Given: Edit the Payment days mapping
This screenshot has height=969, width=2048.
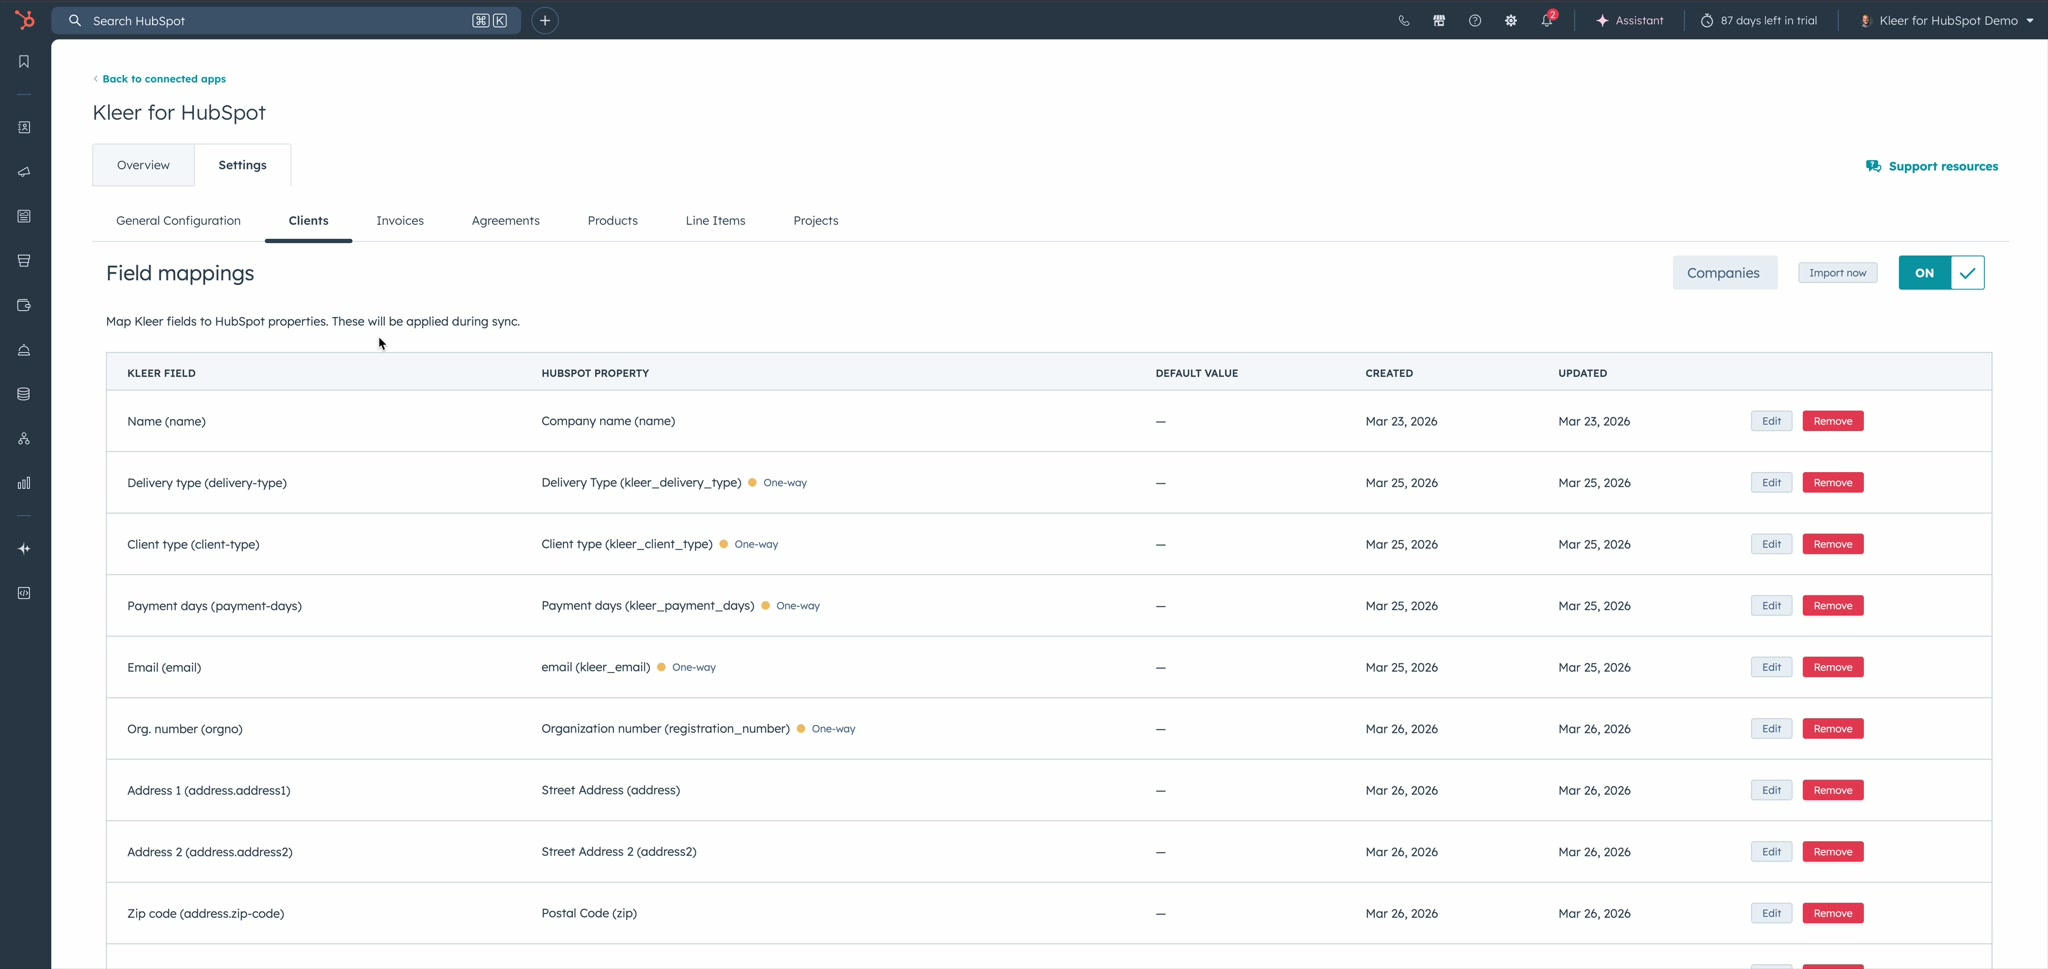Looking at the screenshot, I should (1771, 606).
